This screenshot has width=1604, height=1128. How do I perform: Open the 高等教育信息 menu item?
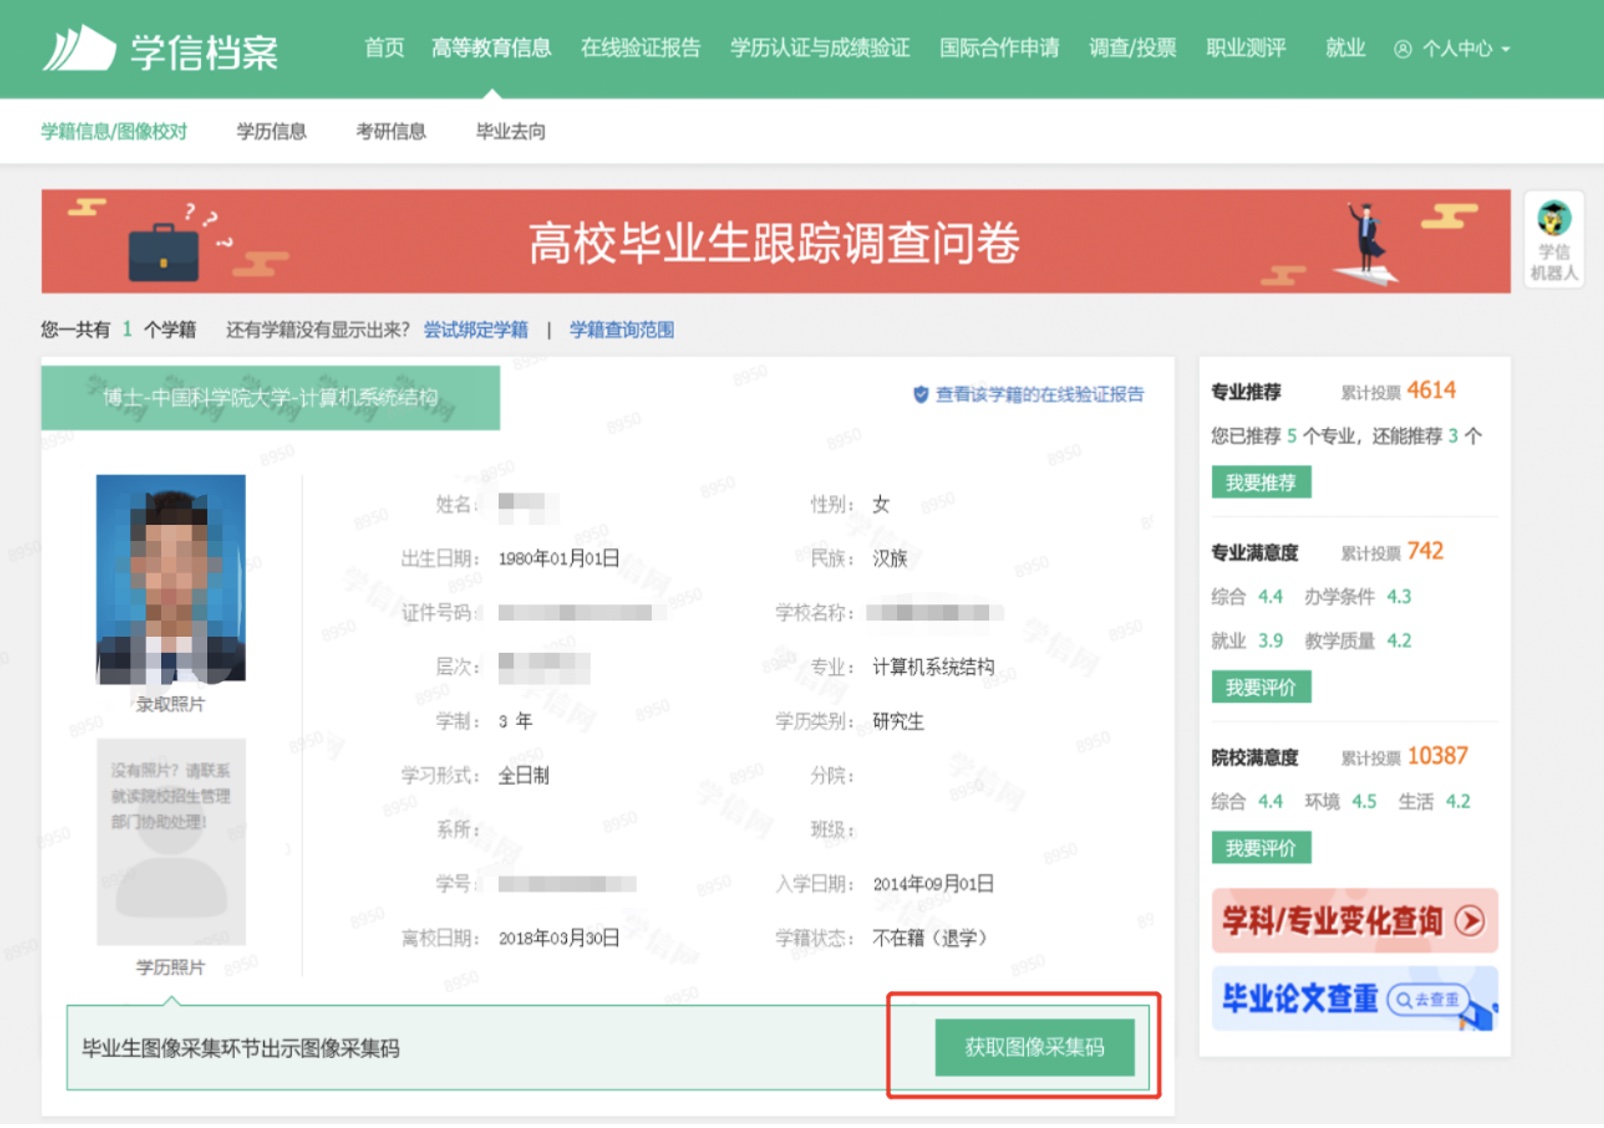click(x=491, y=48)
